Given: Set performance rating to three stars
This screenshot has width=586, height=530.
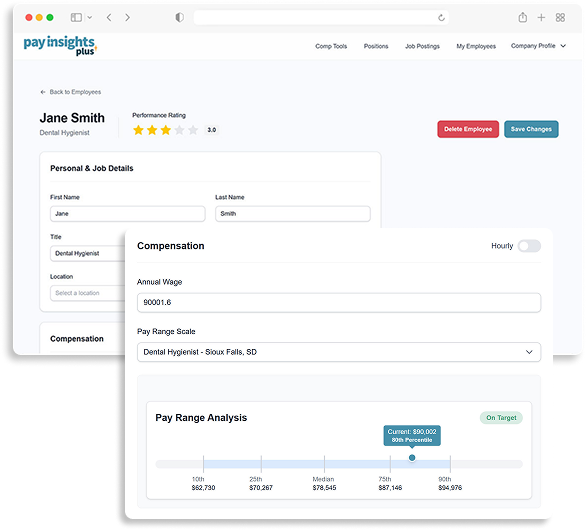Looking at the screenshot, I should pos(166,130).
